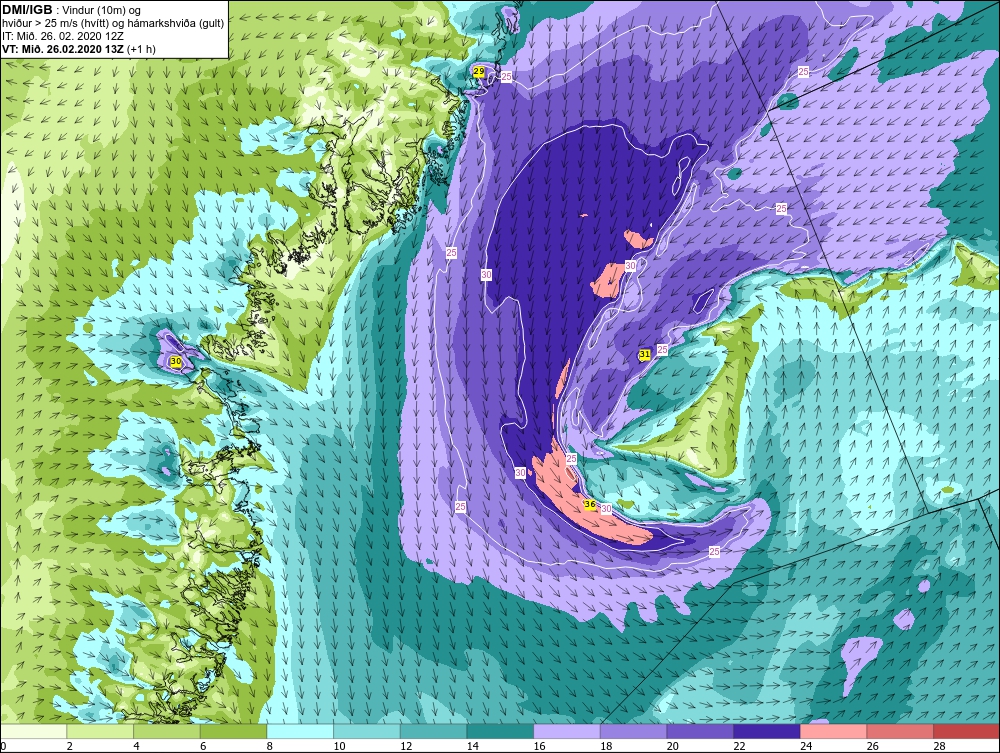Screen dimensions: 1000x753
Task: Click the legend tick label '14'
Action: [x=473, y=746]
